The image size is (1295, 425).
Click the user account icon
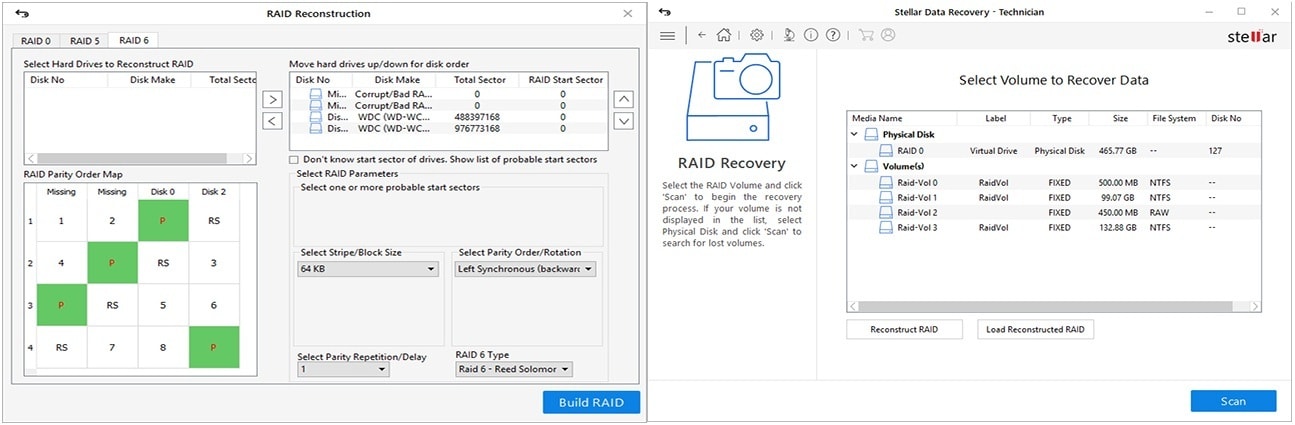click(x=888, y=35)
